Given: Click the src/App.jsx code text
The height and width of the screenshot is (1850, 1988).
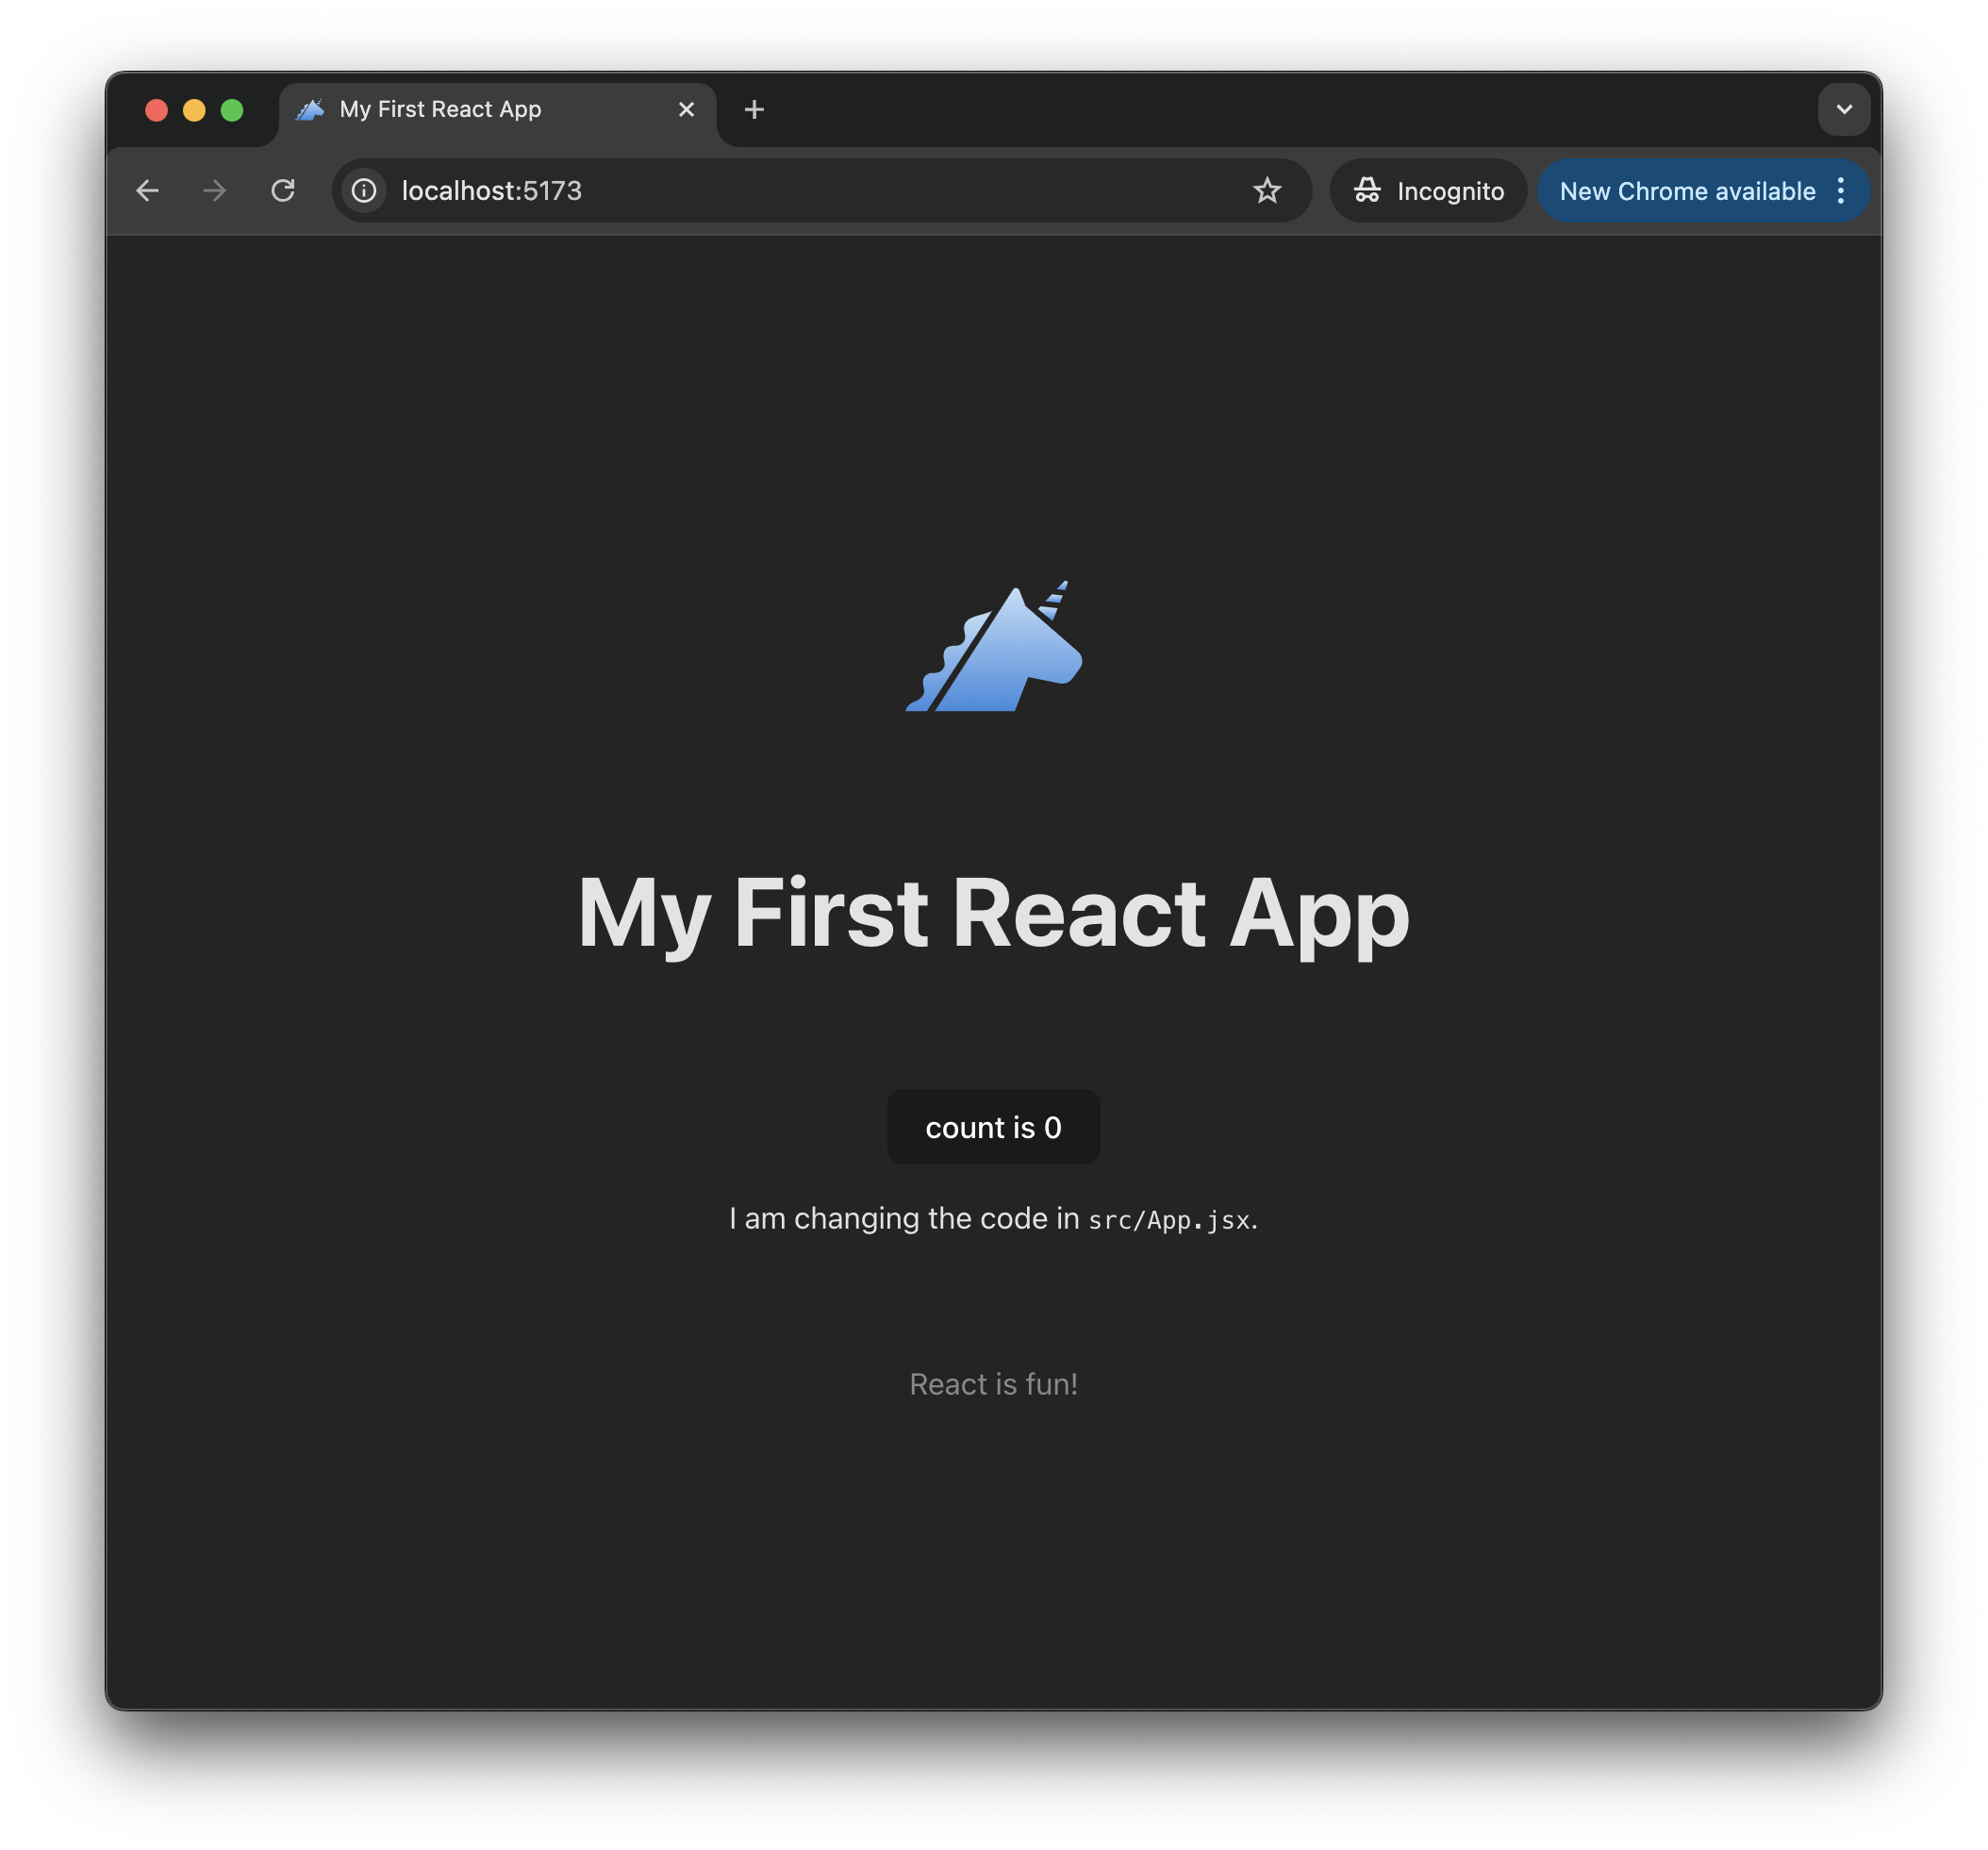Looking at the screenshot, I should tap(1168, 1220).
